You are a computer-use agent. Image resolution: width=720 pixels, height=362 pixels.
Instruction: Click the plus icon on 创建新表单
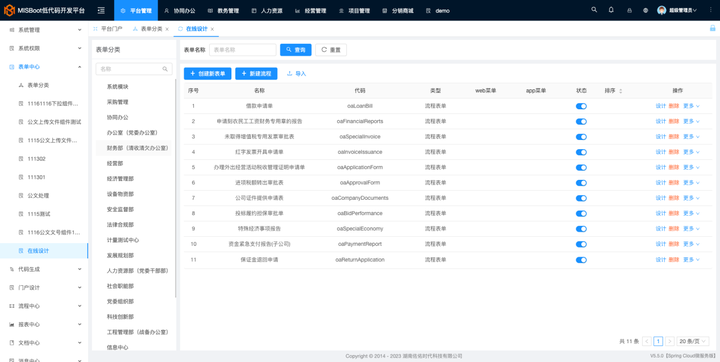point(193,74)
